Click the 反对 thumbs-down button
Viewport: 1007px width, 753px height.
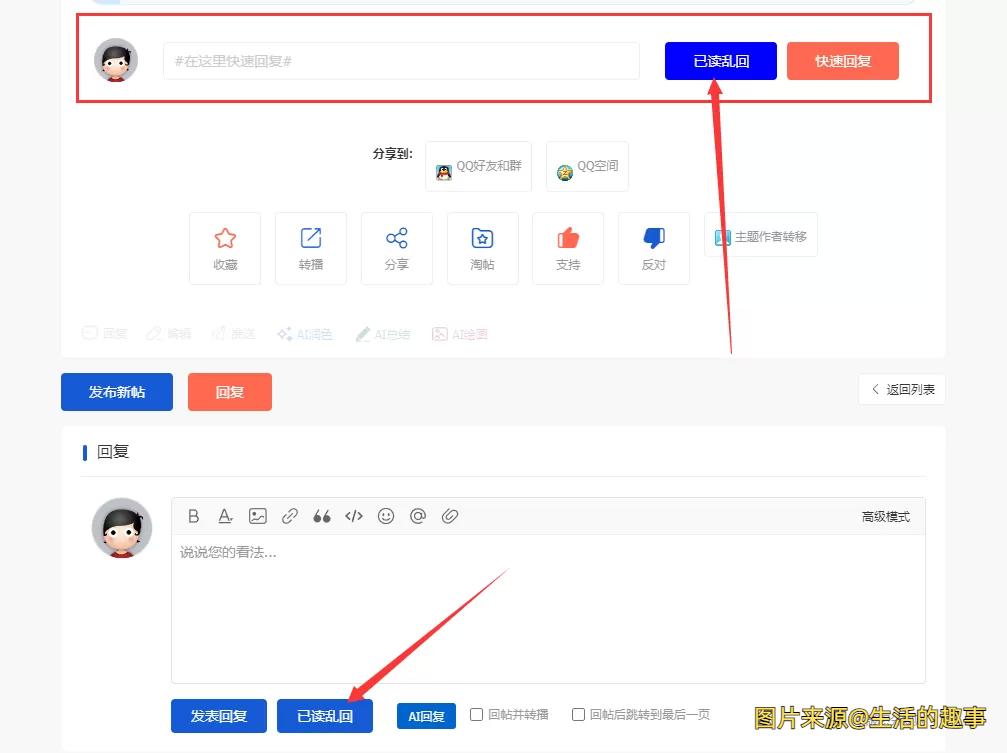pyautogui.click(x=654, y=248)
